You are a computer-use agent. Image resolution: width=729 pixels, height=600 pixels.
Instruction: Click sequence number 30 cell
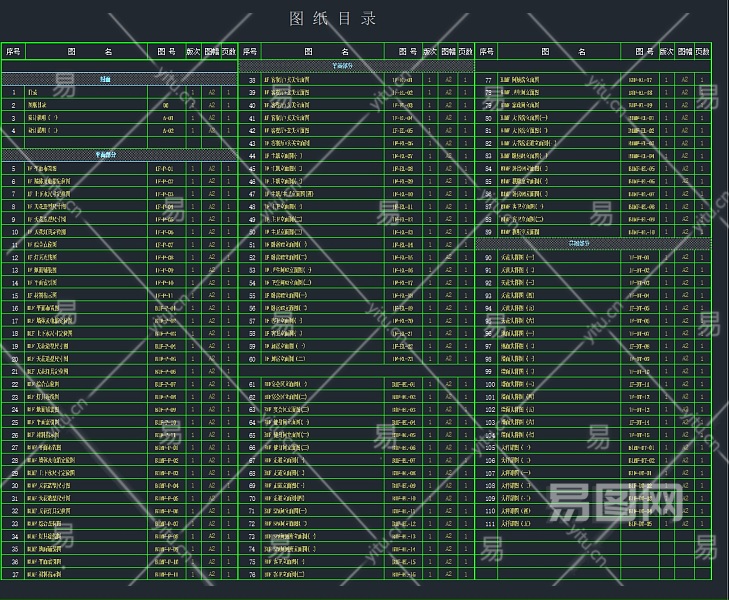coord(14,486)
